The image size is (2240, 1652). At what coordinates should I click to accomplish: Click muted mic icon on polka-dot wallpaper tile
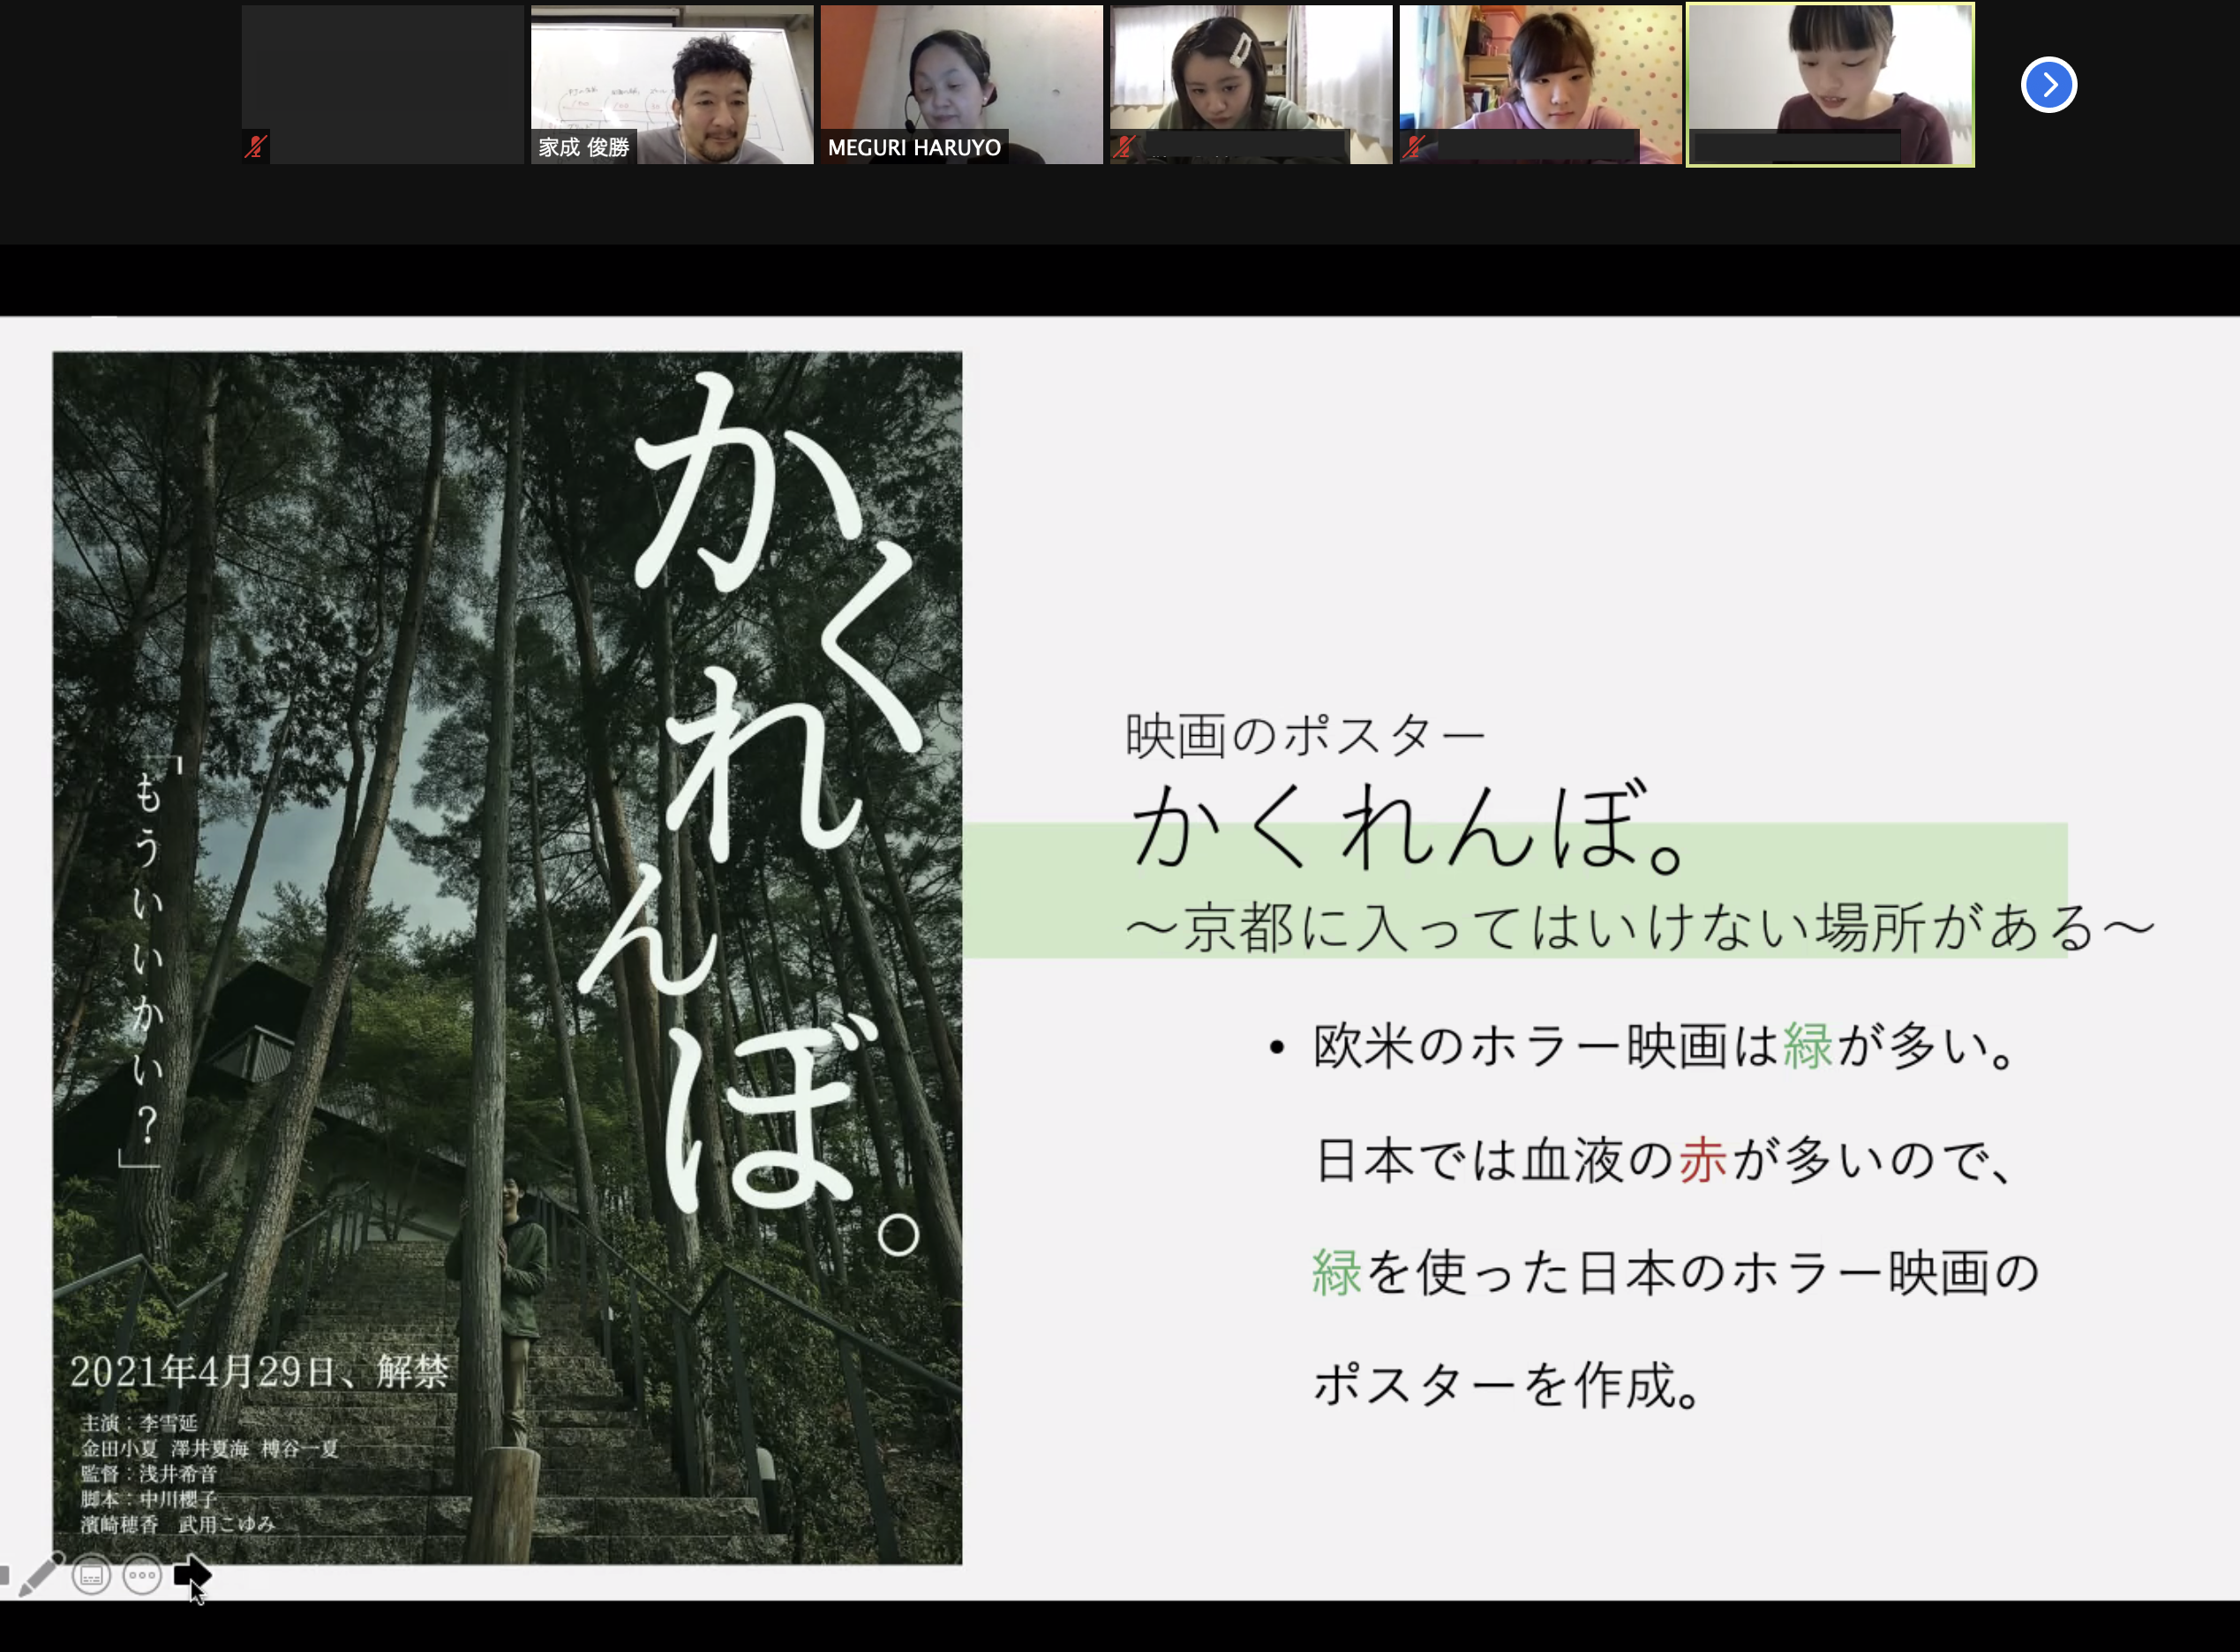[1413, 147]
